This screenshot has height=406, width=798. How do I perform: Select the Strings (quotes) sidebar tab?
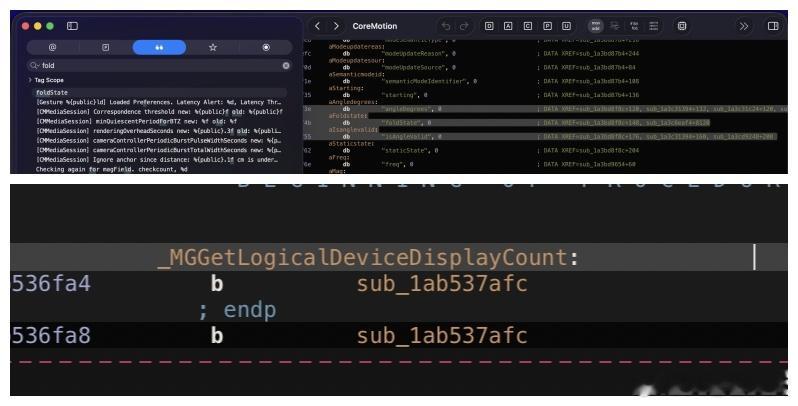pyautogui.click(x=159, y=47)
